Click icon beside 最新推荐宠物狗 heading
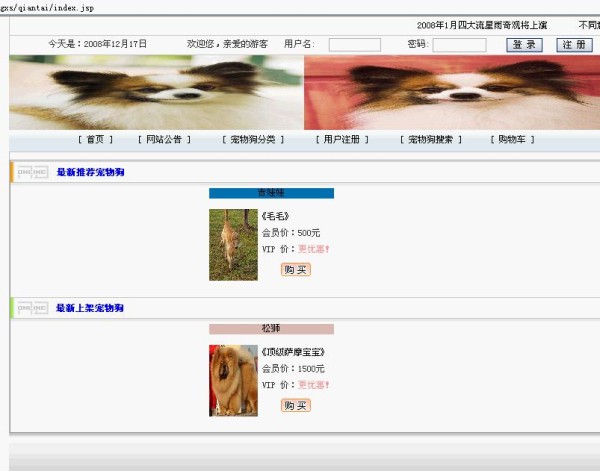 click(x=33, y=172)
